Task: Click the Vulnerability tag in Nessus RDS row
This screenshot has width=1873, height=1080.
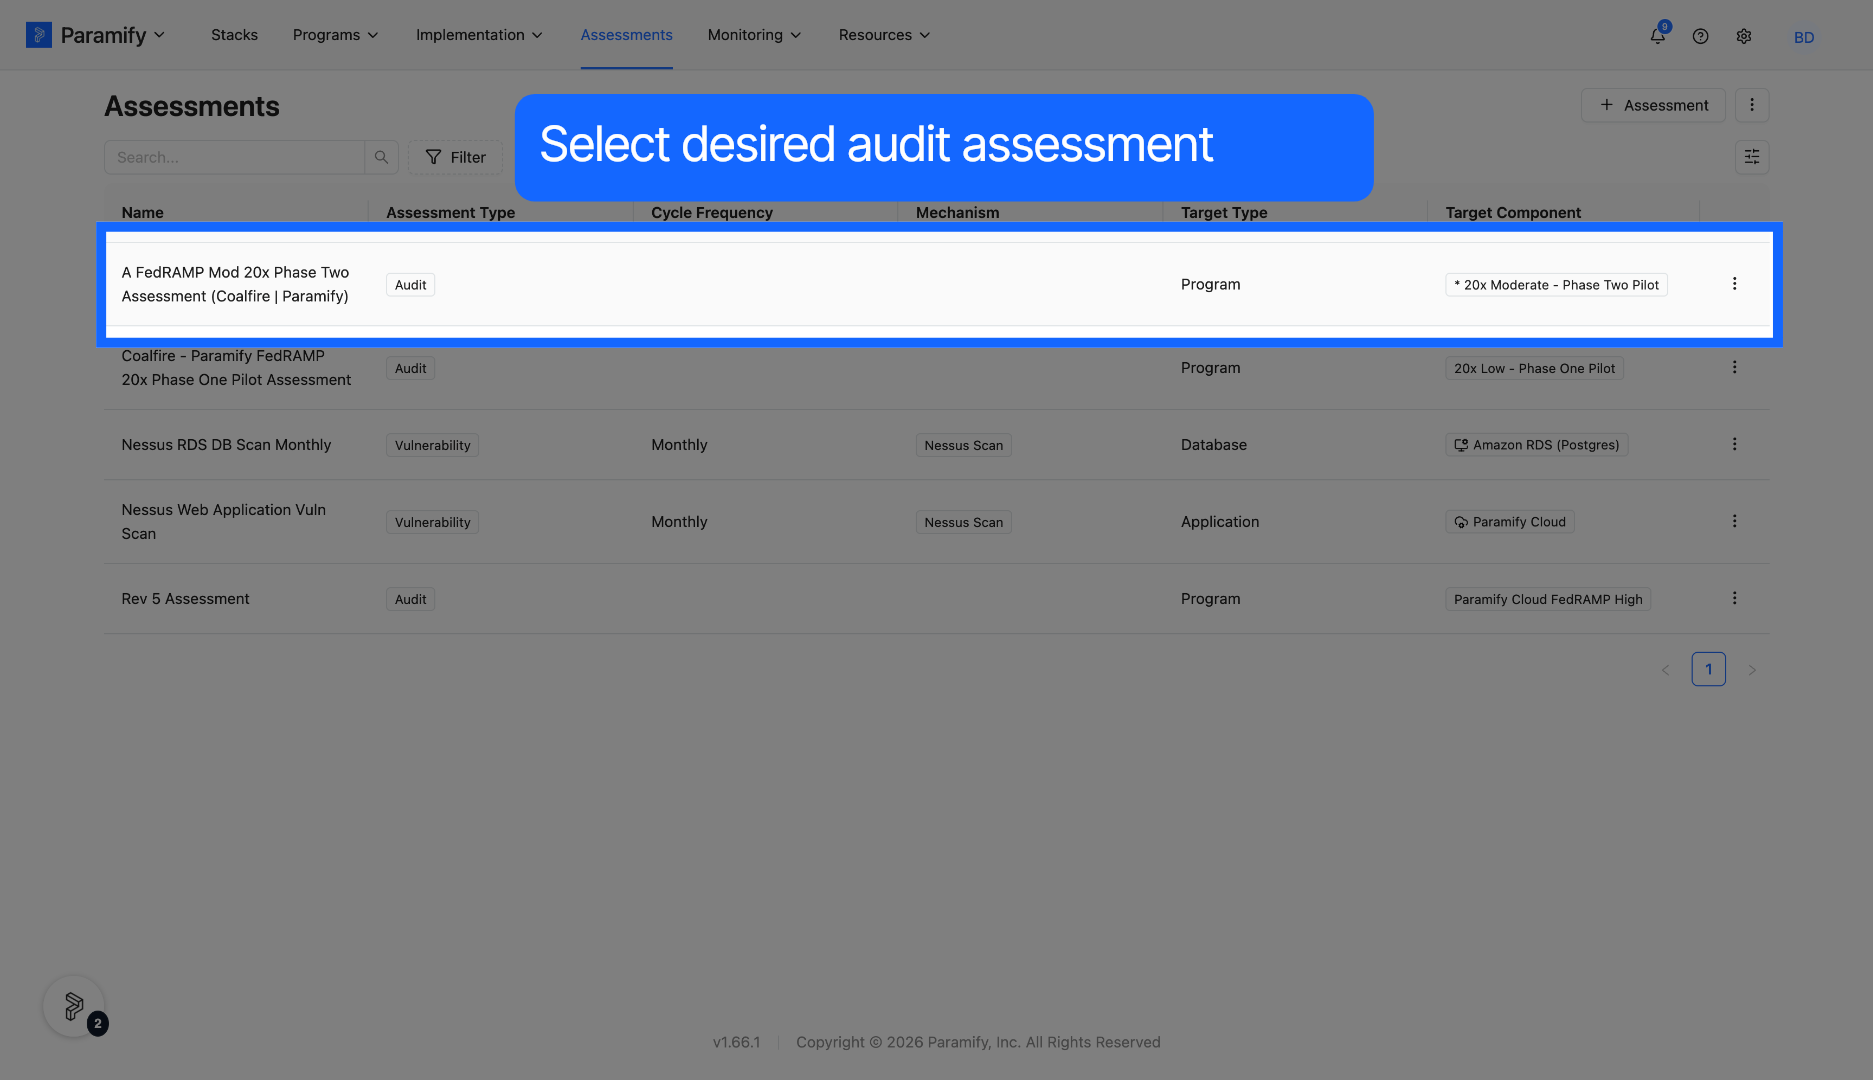Action: click(x=432, y=445)
